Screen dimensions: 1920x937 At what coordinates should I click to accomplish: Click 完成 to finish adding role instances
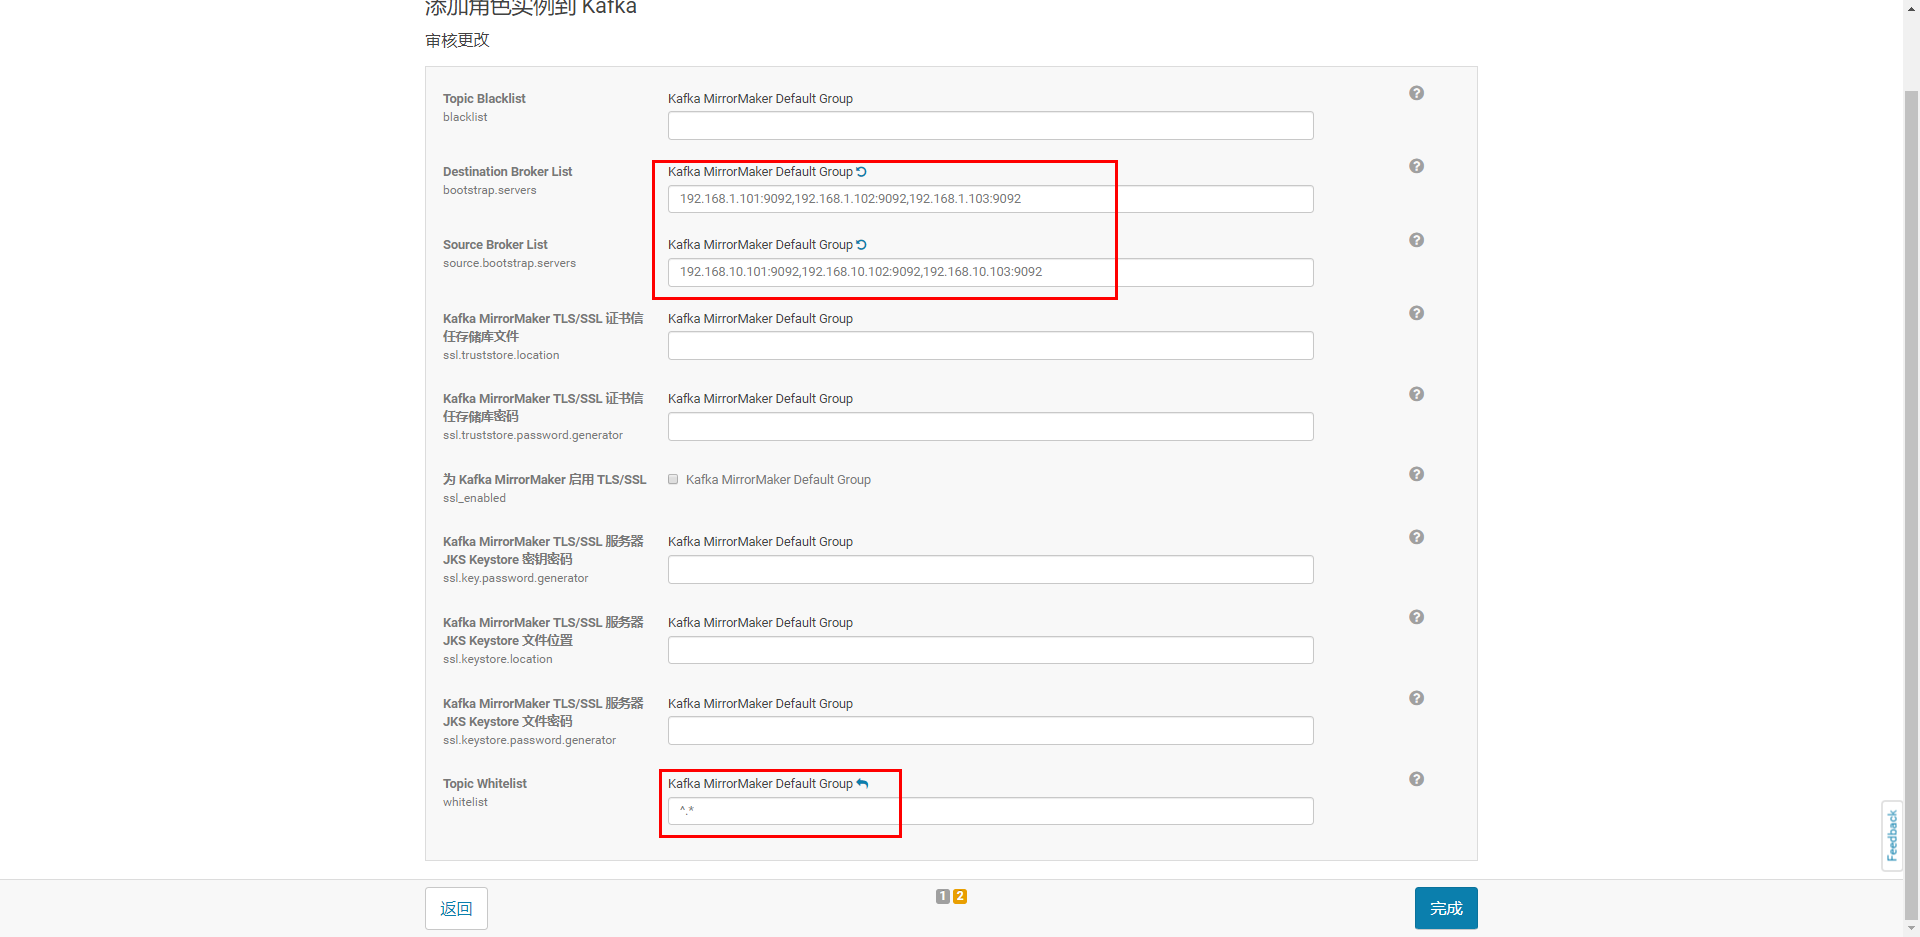click(1445, 908)
